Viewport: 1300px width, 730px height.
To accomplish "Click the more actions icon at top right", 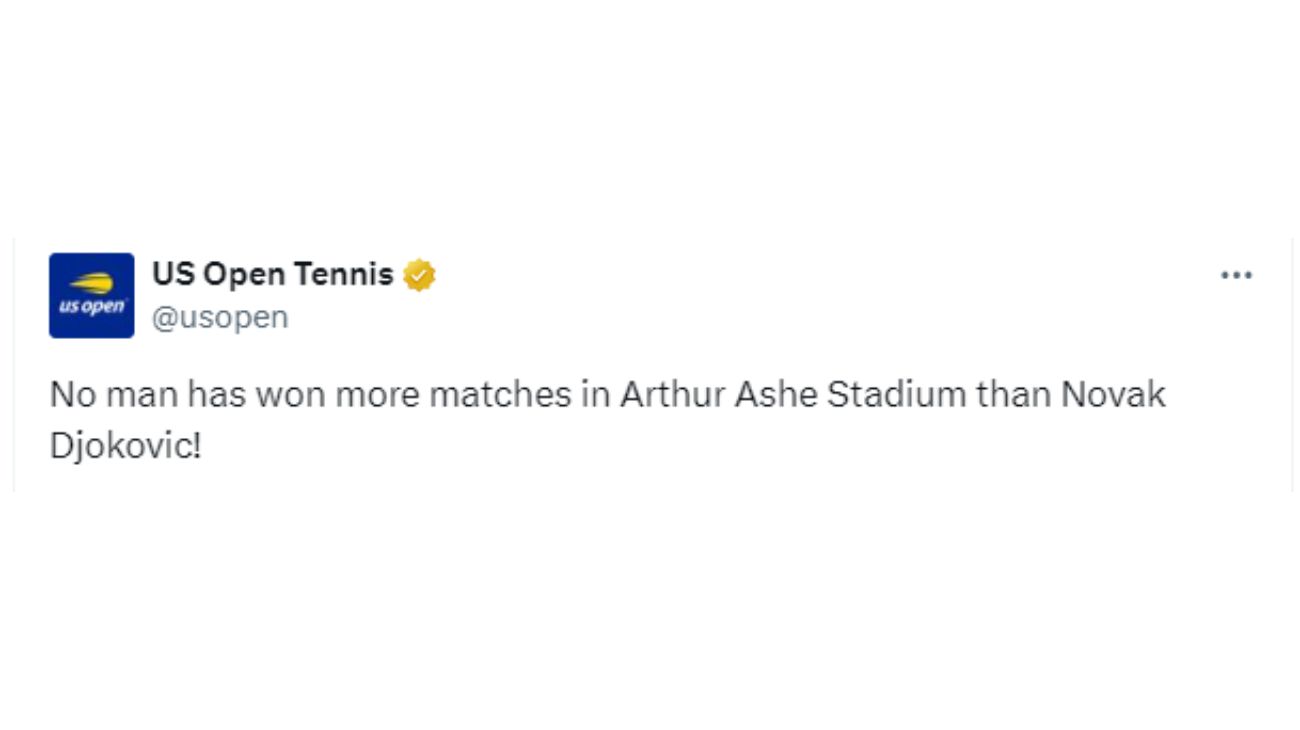I will pyautogui.click(x=1238, y=274).
